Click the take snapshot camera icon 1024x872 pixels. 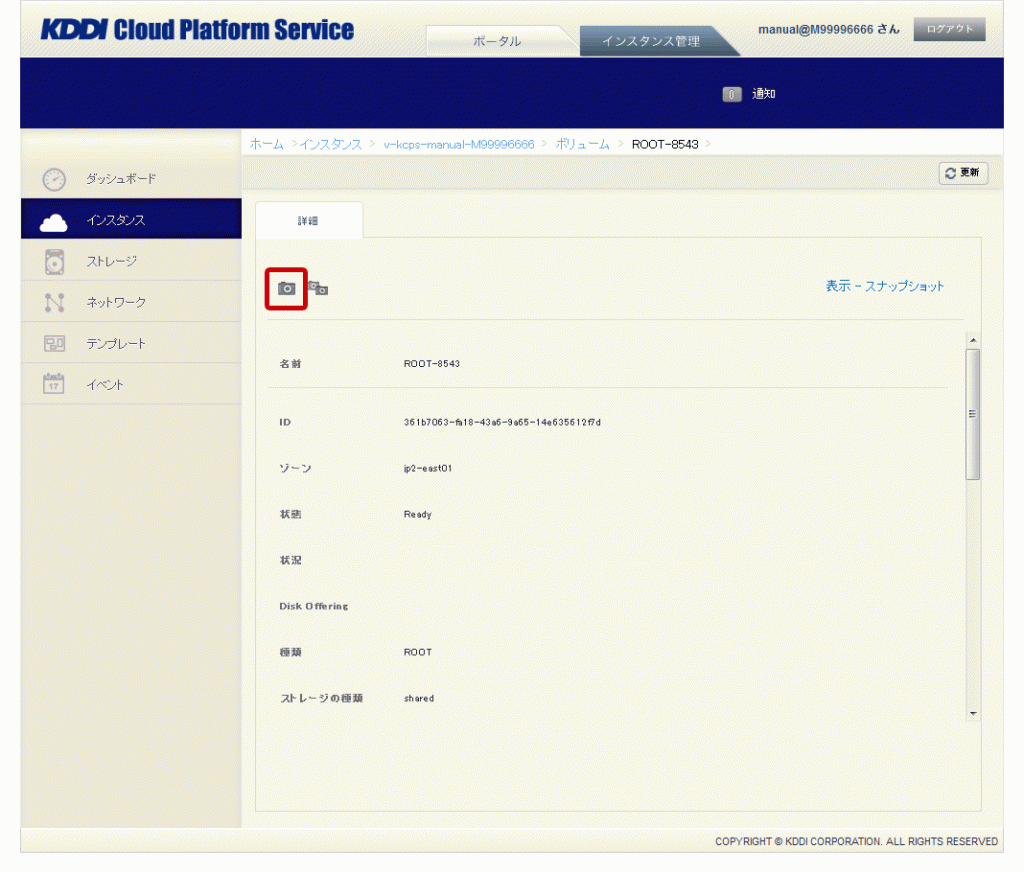(286, 289)
